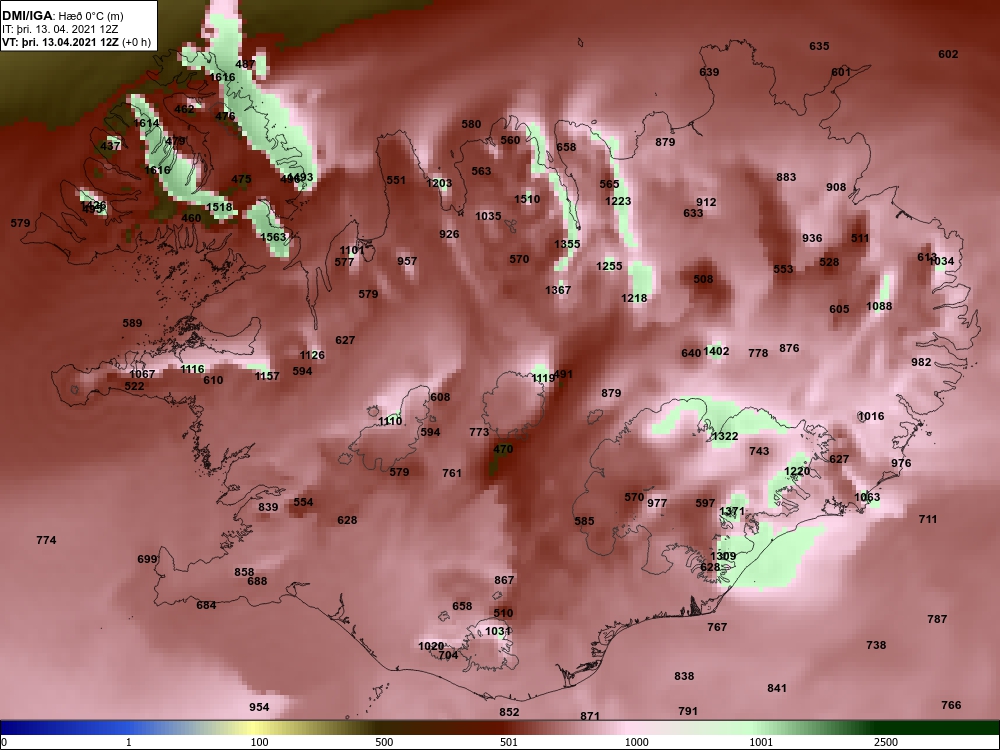
Task: Click the map value 1510
Action: (x=527, y=199)
